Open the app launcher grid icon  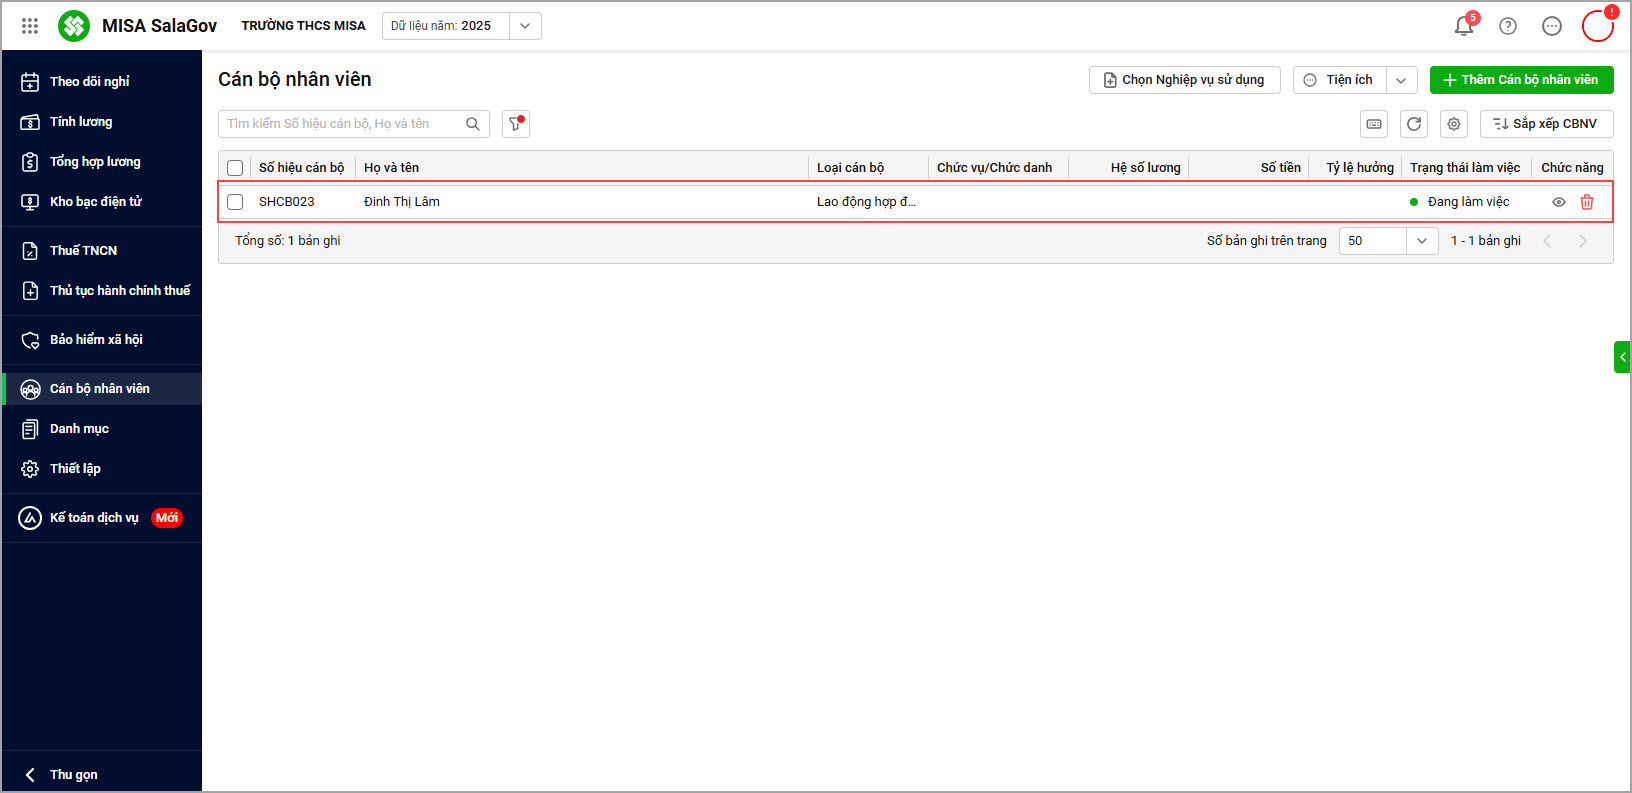click(30, 26)
